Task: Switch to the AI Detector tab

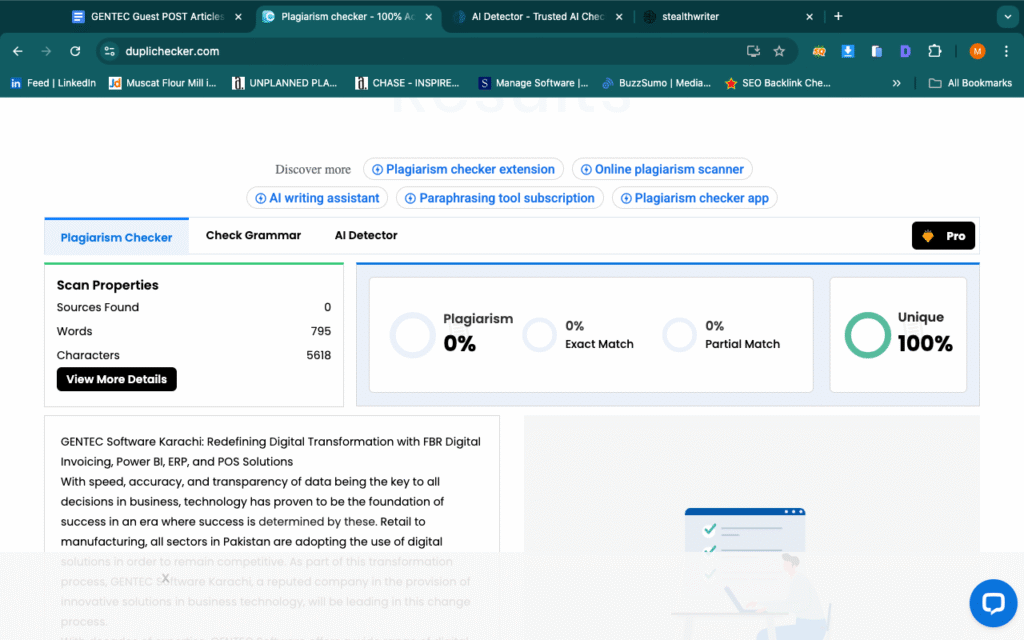Action: [366, 235]
